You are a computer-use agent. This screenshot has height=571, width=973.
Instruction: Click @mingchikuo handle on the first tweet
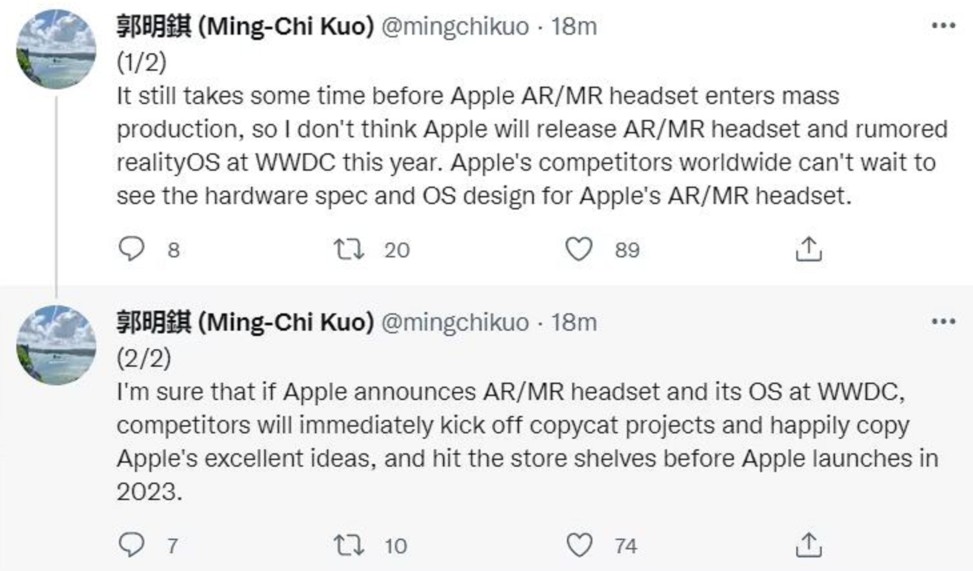[x=456, y=27]
